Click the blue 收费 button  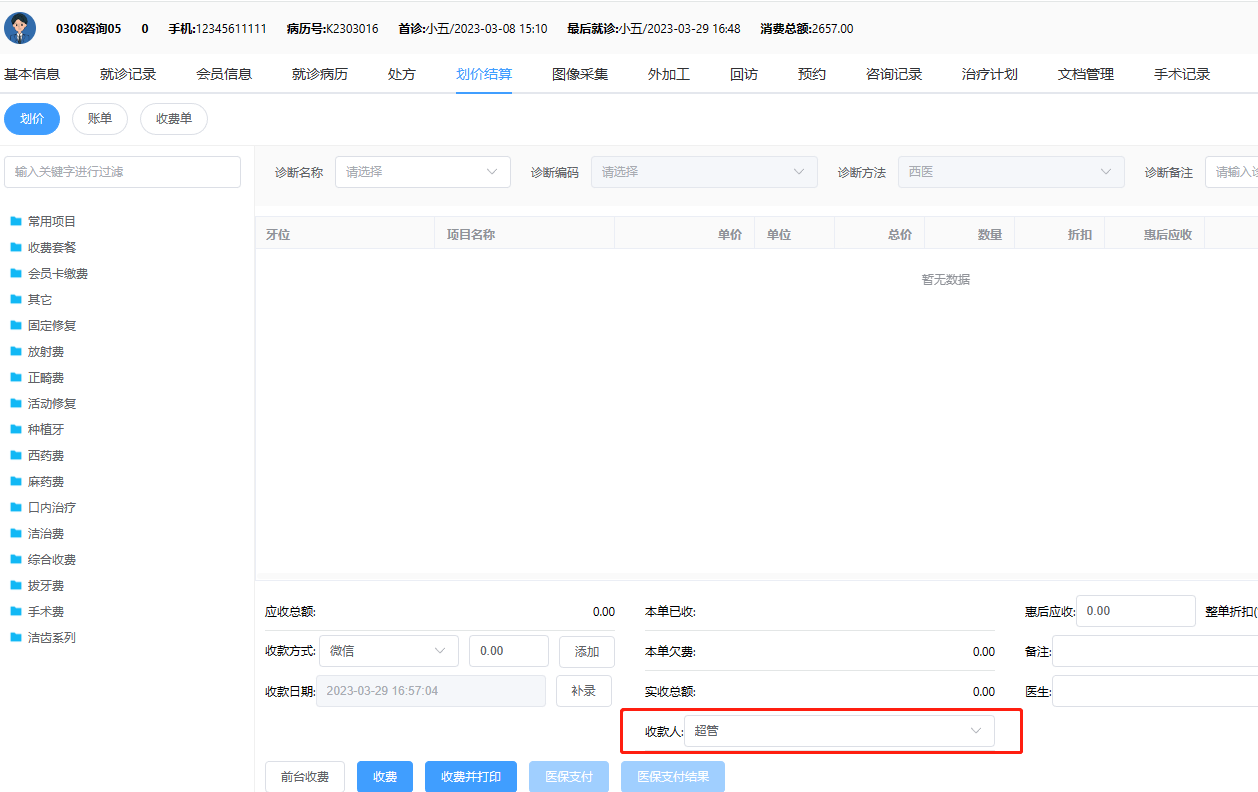[385, 777]
